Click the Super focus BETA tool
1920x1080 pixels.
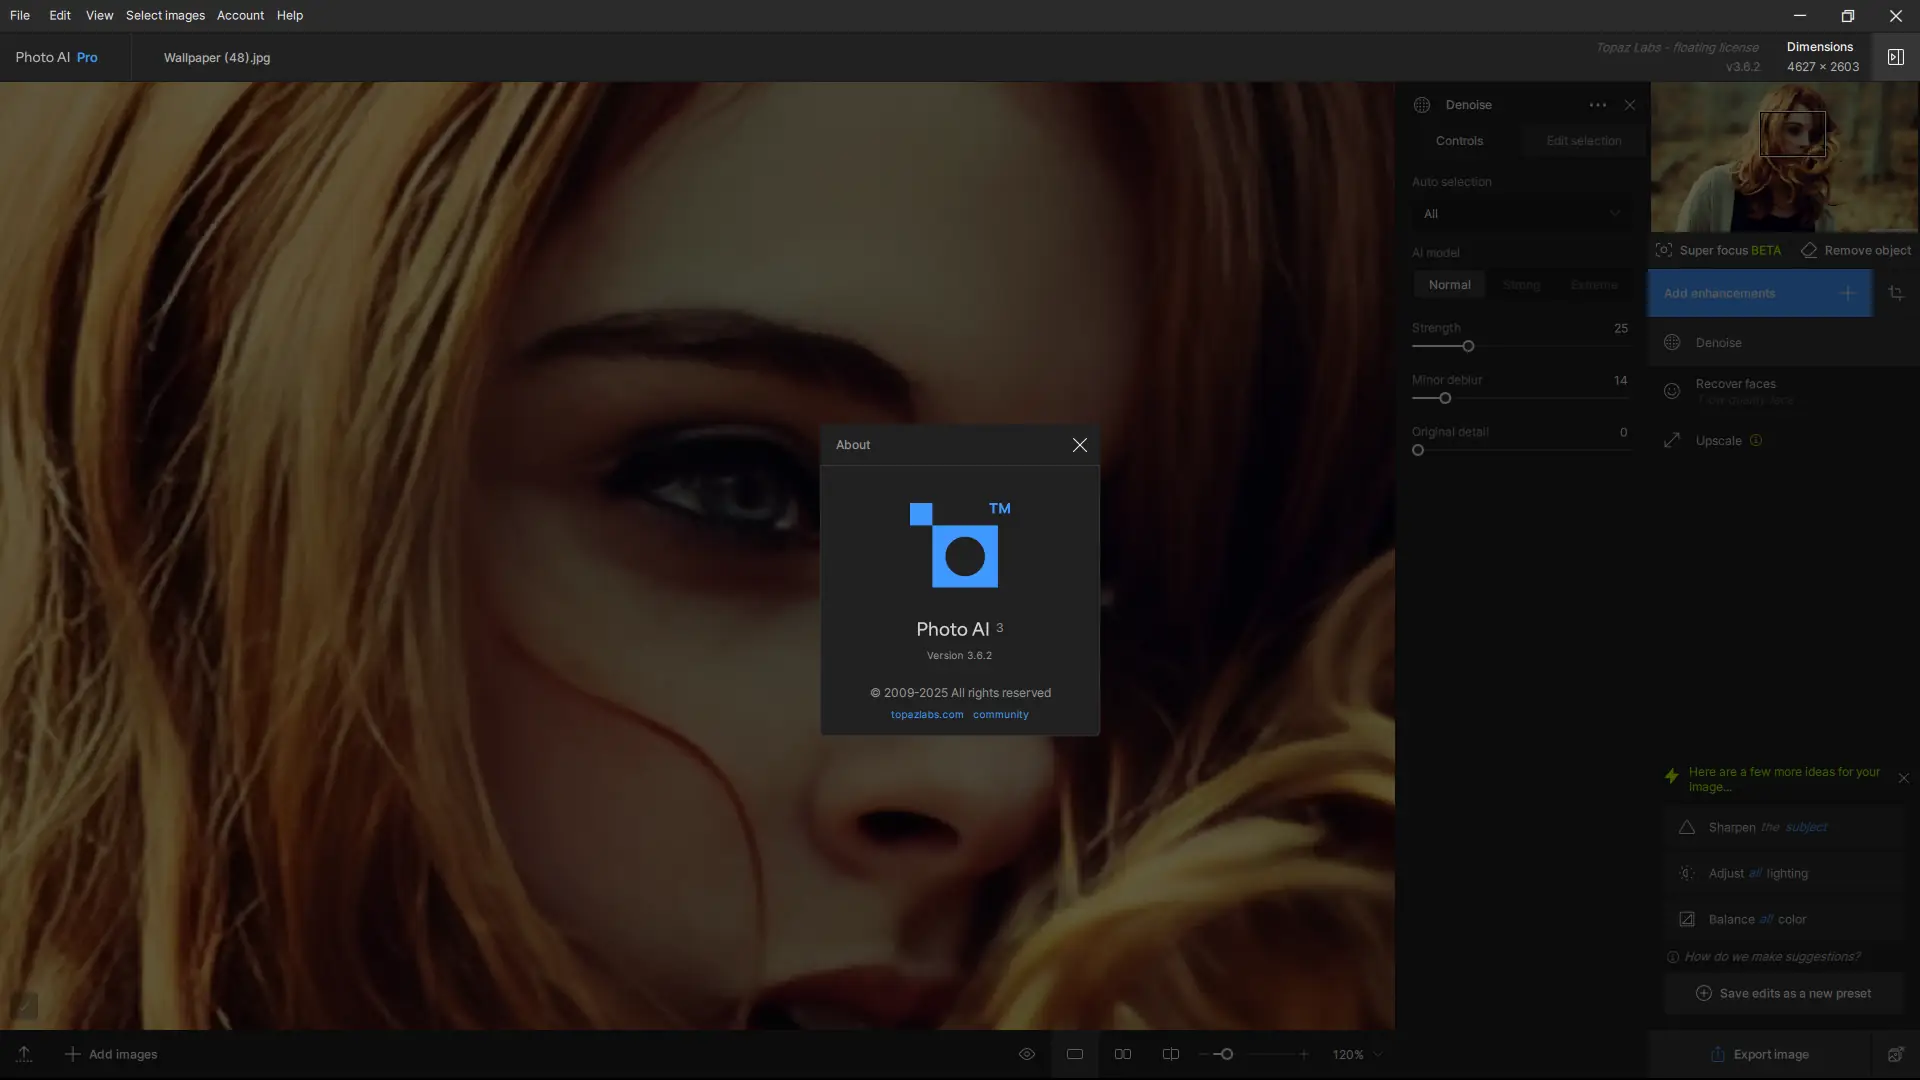(x=1718, y=250)
